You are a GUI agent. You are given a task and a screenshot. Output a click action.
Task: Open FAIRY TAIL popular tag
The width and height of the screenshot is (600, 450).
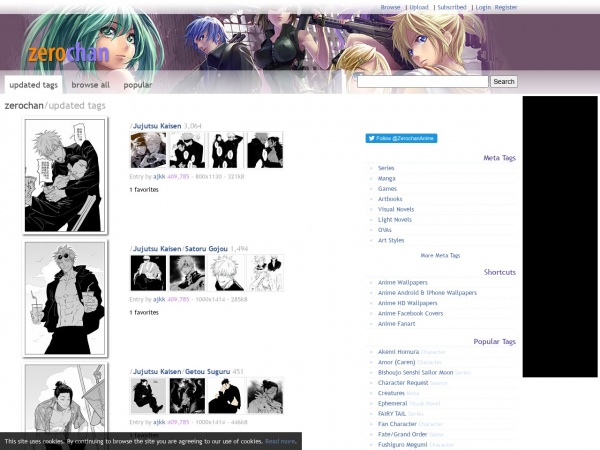pyautogui.click(x=391, y=414)
